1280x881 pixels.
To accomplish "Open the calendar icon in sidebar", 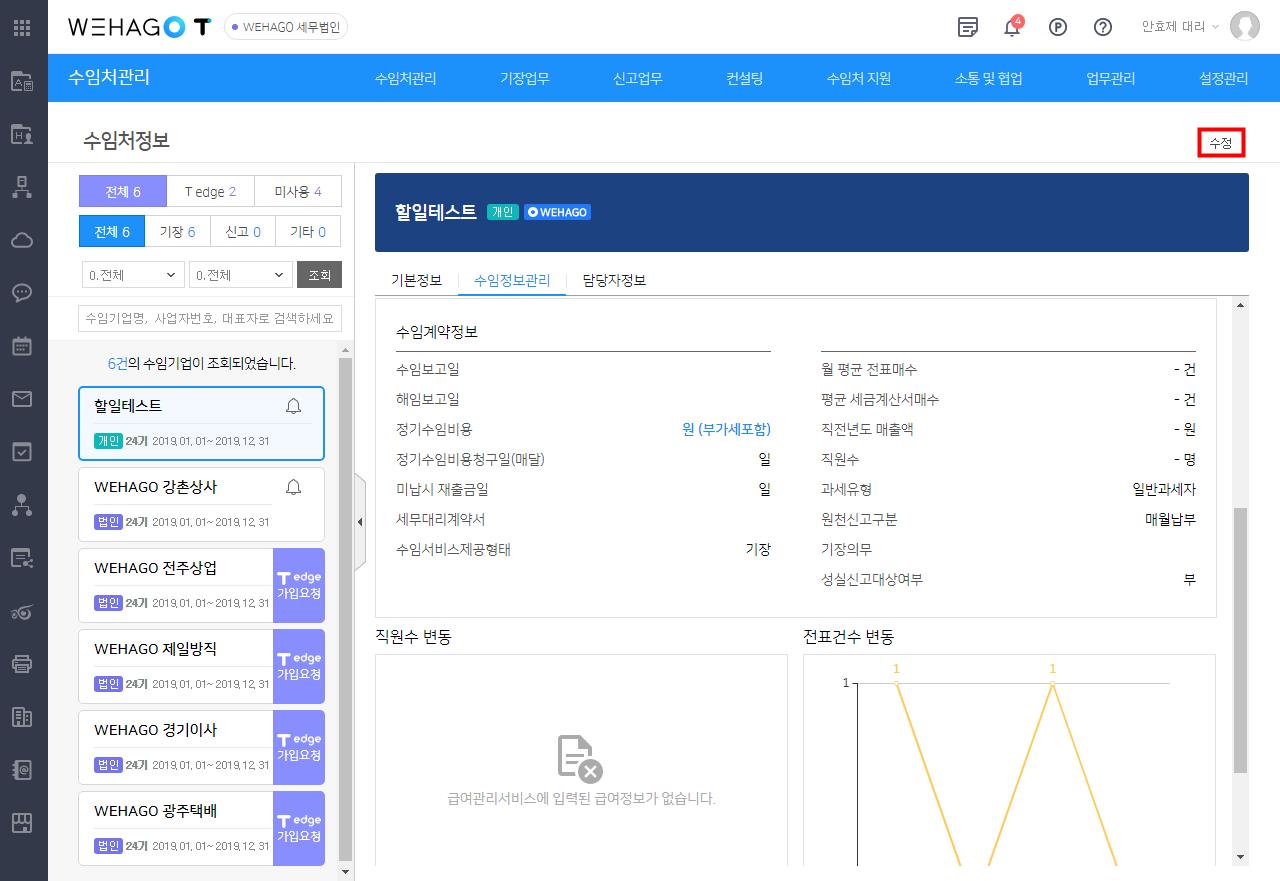I will (x=22, y=346).
